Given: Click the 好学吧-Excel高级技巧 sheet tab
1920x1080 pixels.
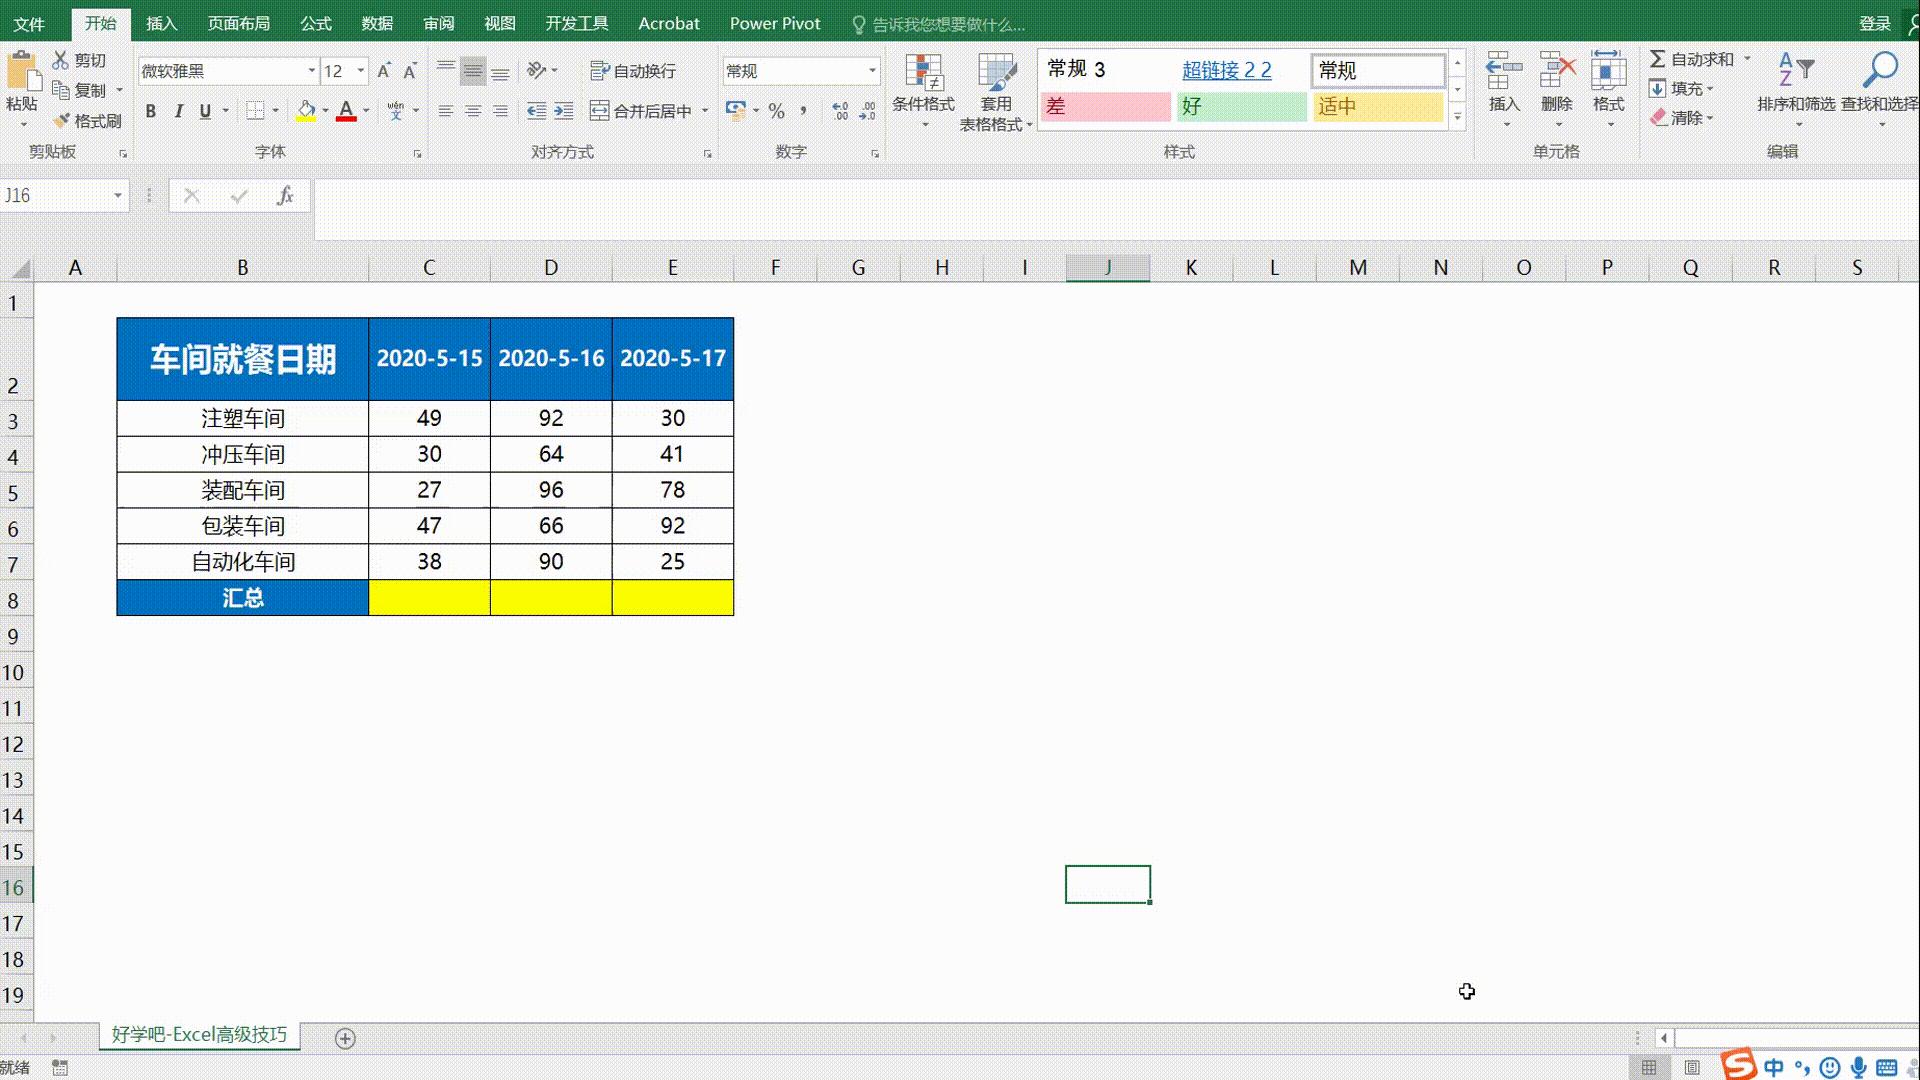Looking at the screenshot, I should point(197,1037).
